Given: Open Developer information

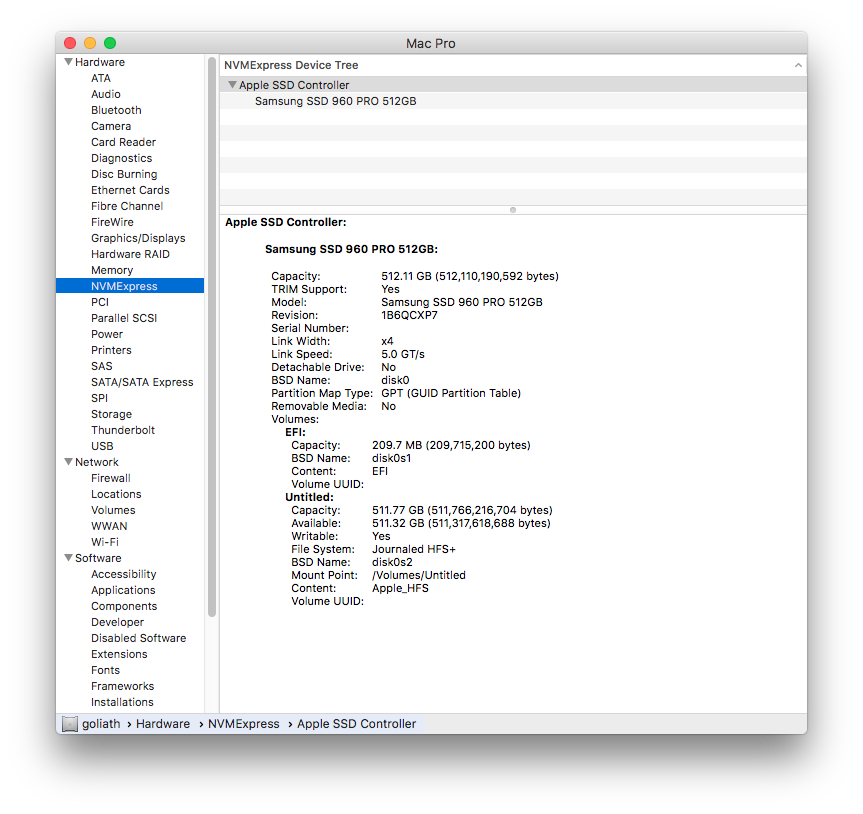Looking at the screenshot, I should (x=117, y=621).
